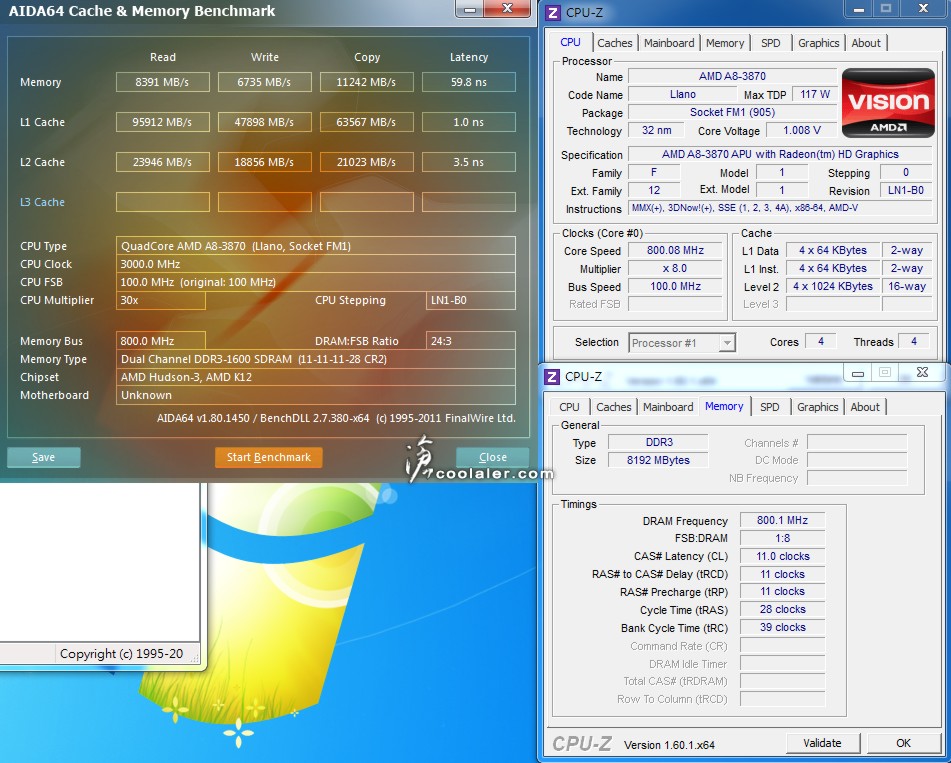Click the Max TDP value 117 W
This screenshot has width=951, height=763.
pos(815,95)
